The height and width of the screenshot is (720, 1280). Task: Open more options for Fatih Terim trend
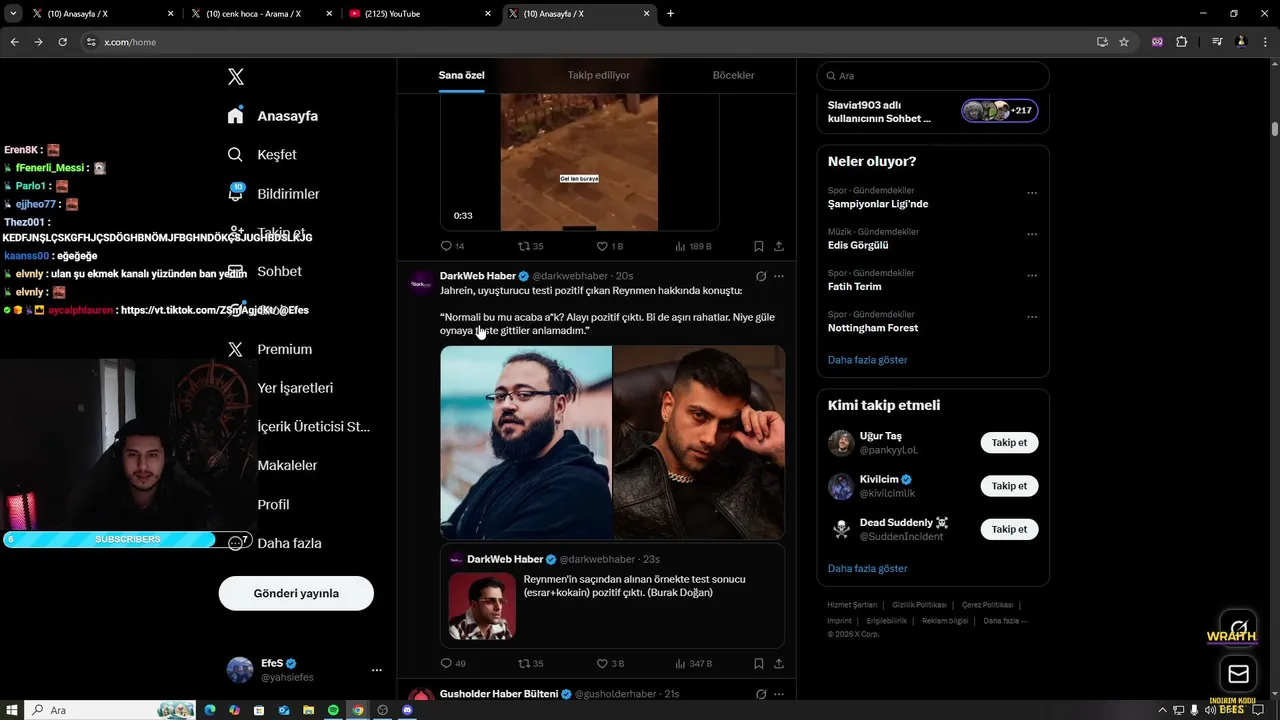pos(1032,276)
